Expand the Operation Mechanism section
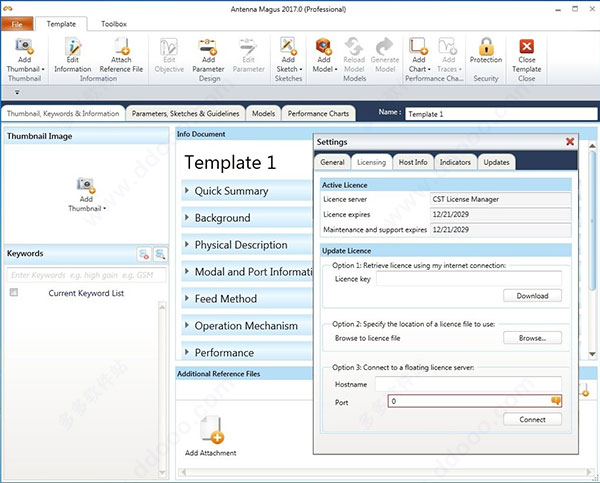Viewport: 600px width, 483px height. (245, 326)
